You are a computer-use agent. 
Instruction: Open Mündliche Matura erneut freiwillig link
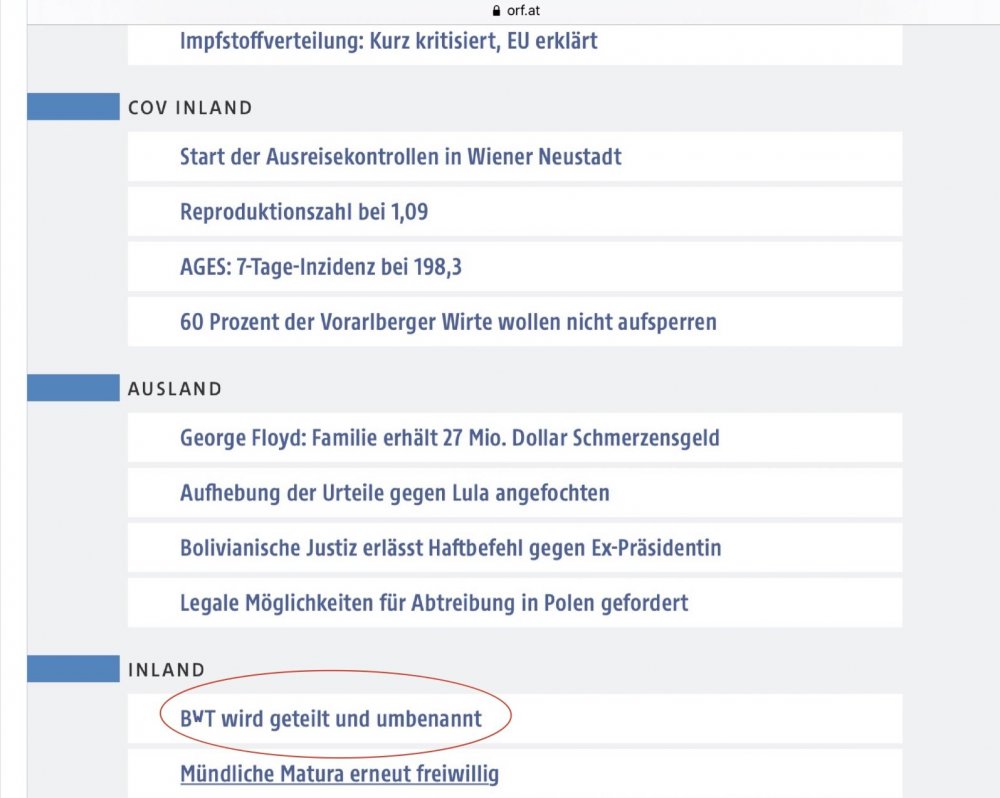[x=339, y=774]
